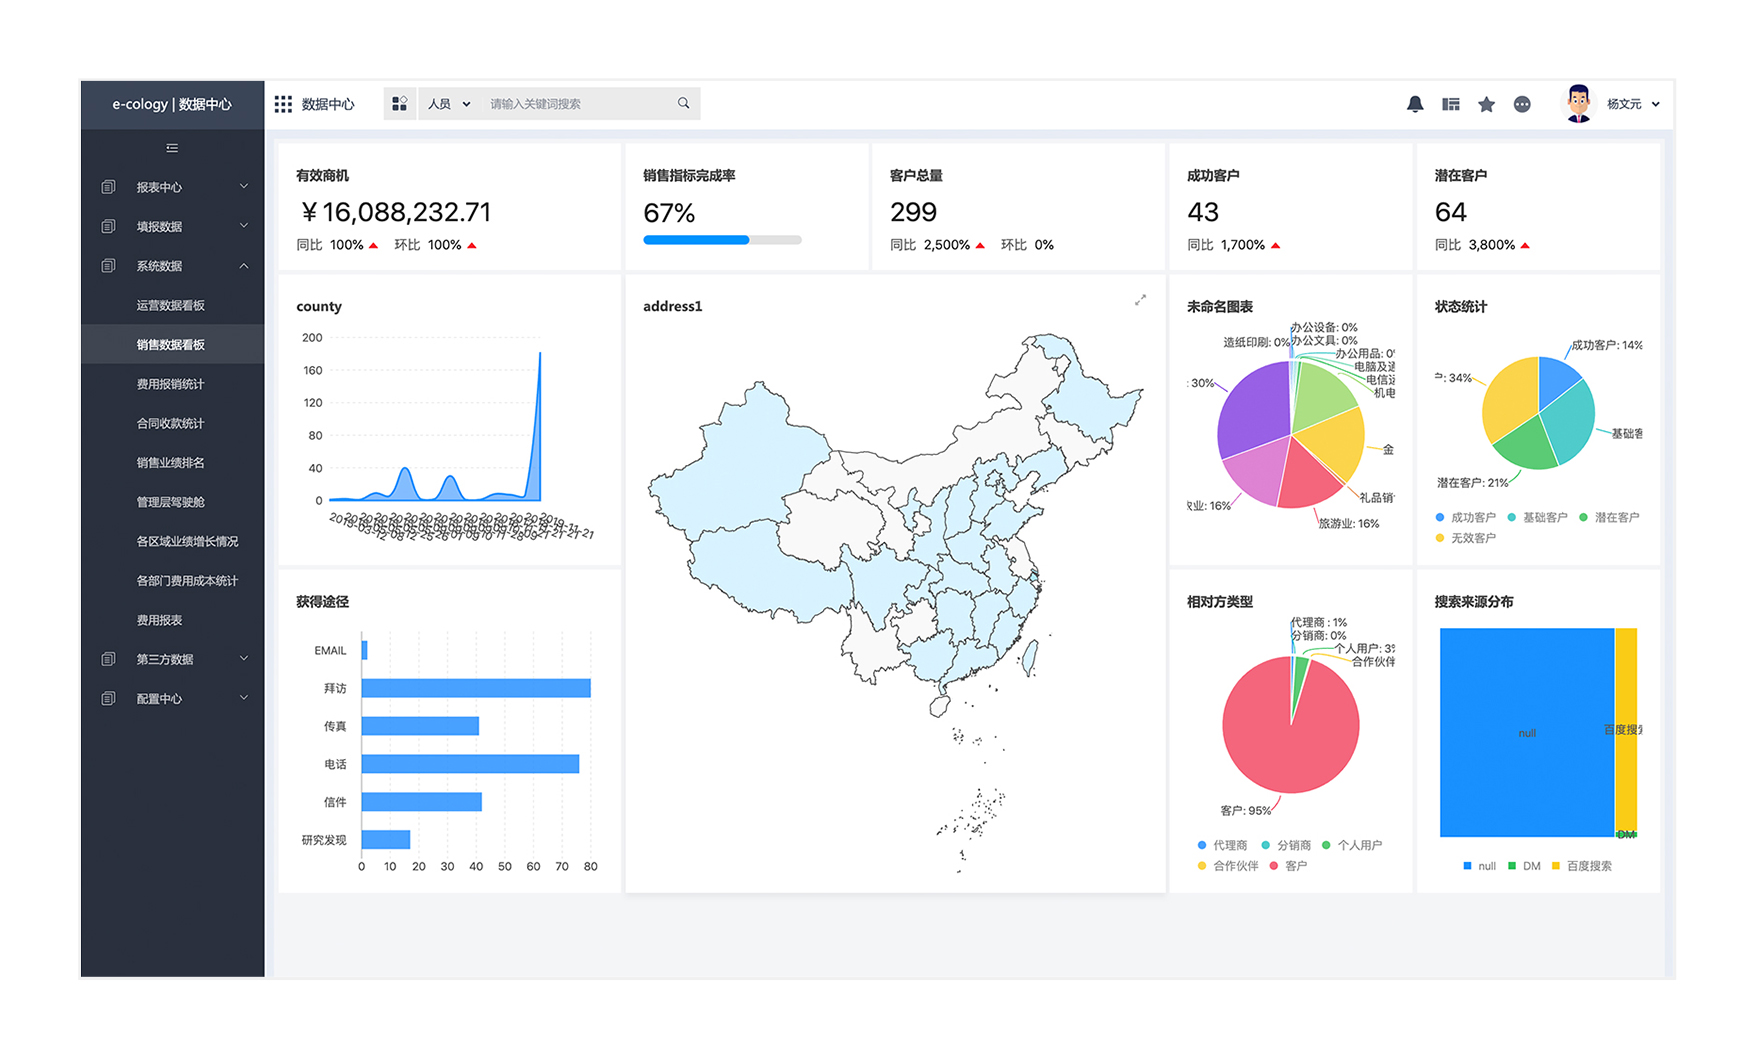This screenshot has height=1058, width=1754.
Task: Click the 拜访 bar in 获得途径 chart
Action: point(475,688)
